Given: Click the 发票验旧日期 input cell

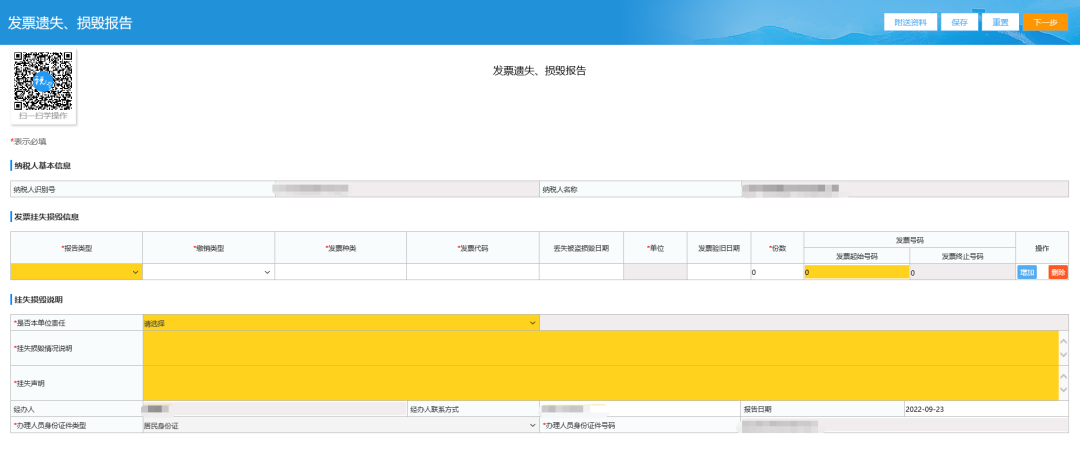Looking at the screenshot, I should tap(718, 272).
